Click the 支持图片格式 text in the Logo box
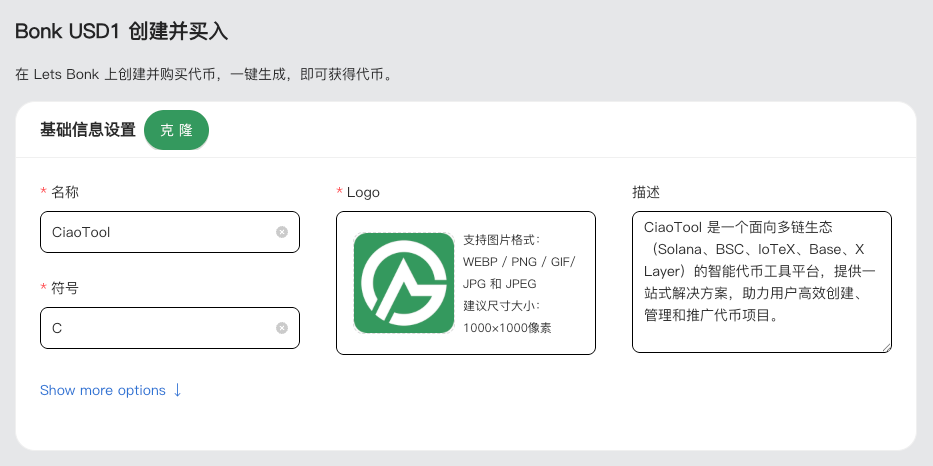The image size is (933, 466). (502, 240)
